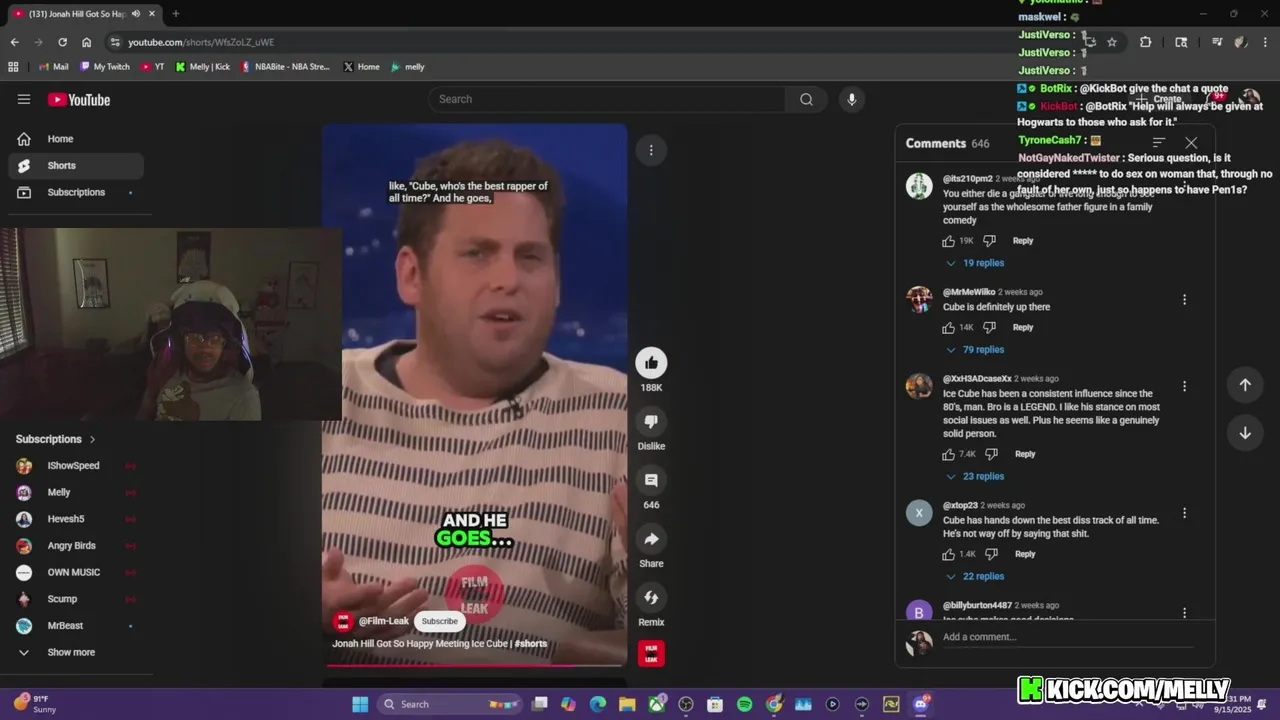The image size is (1280, 720).
Task: Open the Film-Leak sound thumbnail
Action: click(x=651, y=654)
